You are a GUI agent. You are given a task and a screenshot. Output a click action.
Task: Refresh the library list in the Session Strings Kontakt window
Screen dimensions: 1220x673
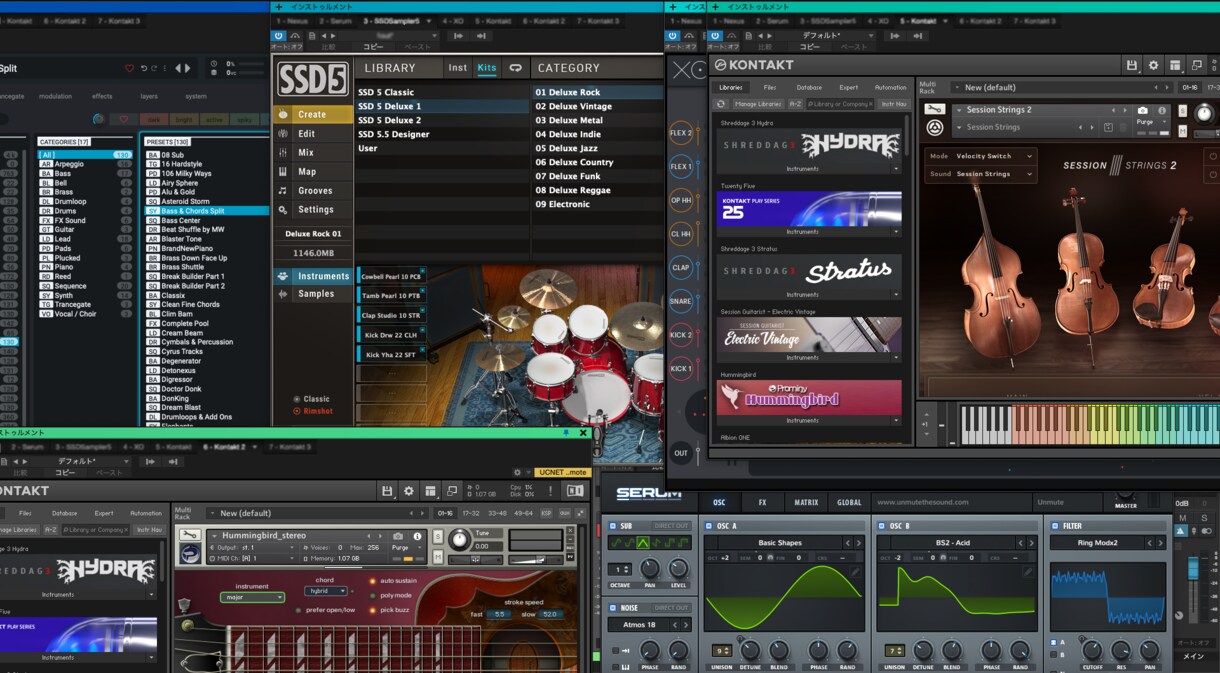coord(723,103)
